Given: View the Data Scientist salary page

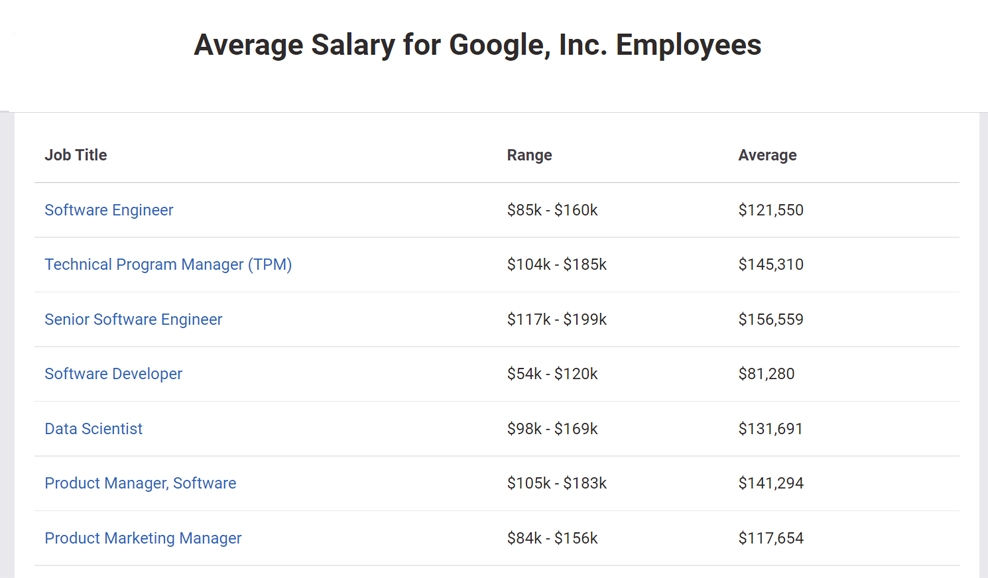Looking at the screenshot, I should pyautogui.click(x=93, y=428).
